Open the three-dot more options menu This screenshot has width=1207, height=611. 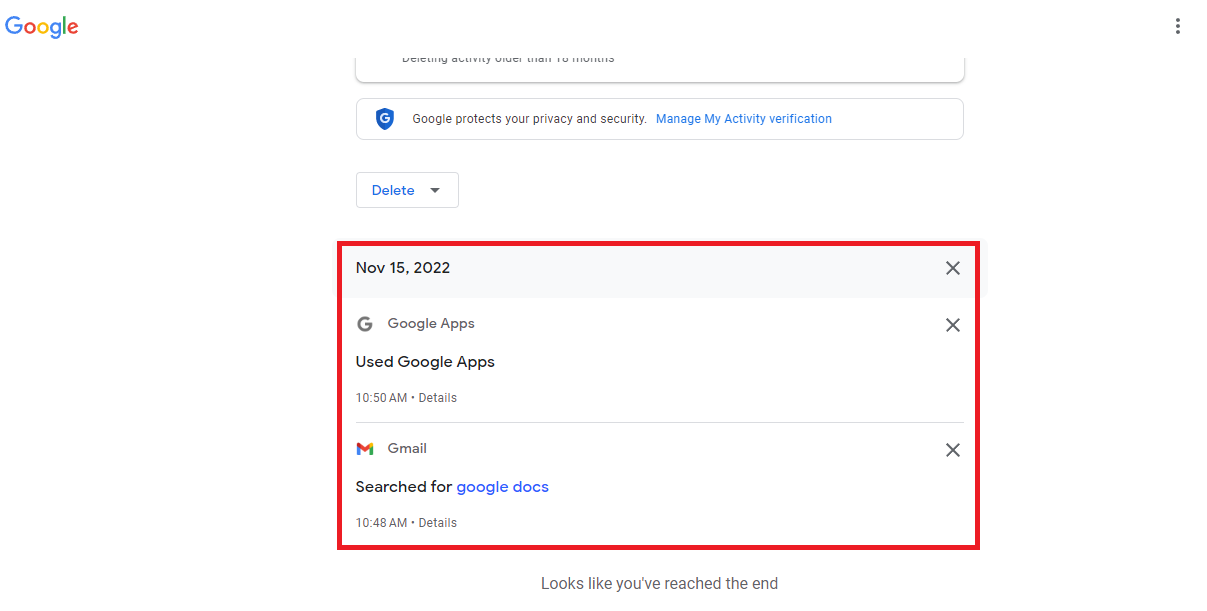coord(1178,27)
